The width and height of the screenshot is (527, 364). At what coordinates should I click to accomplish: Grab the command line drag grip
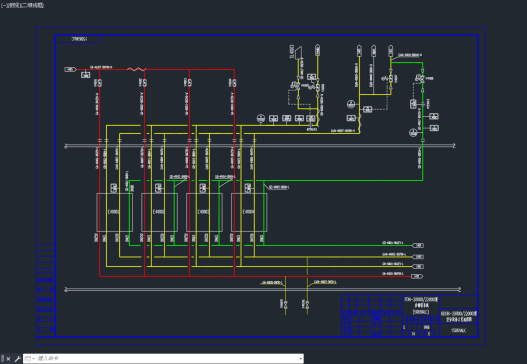[2, 359]
